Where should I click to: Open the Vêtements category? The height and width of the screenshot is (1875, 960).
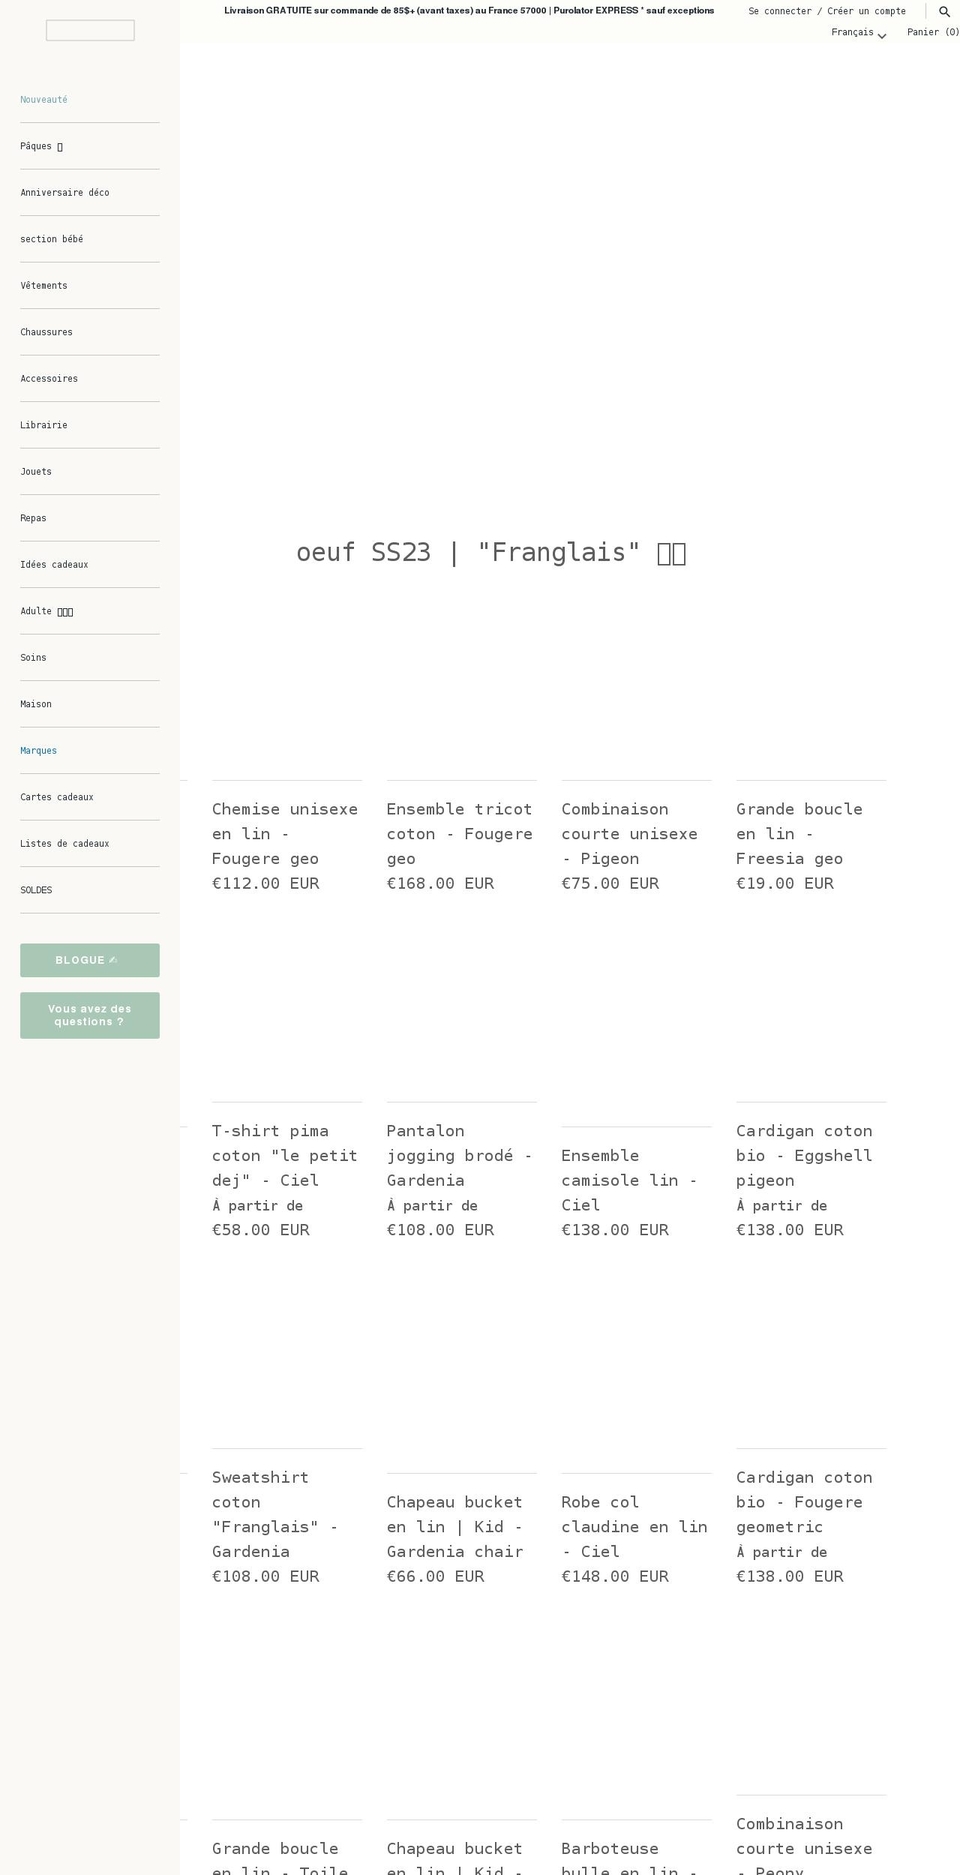[44, 286]
